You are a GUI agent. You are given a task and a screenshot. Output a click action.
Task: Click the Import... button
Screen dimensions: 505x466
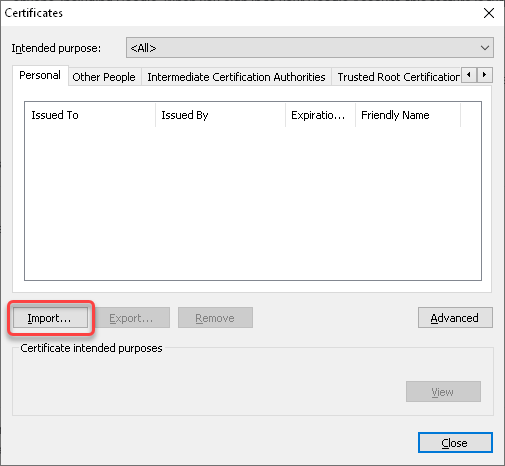click(x=50, y=318)
